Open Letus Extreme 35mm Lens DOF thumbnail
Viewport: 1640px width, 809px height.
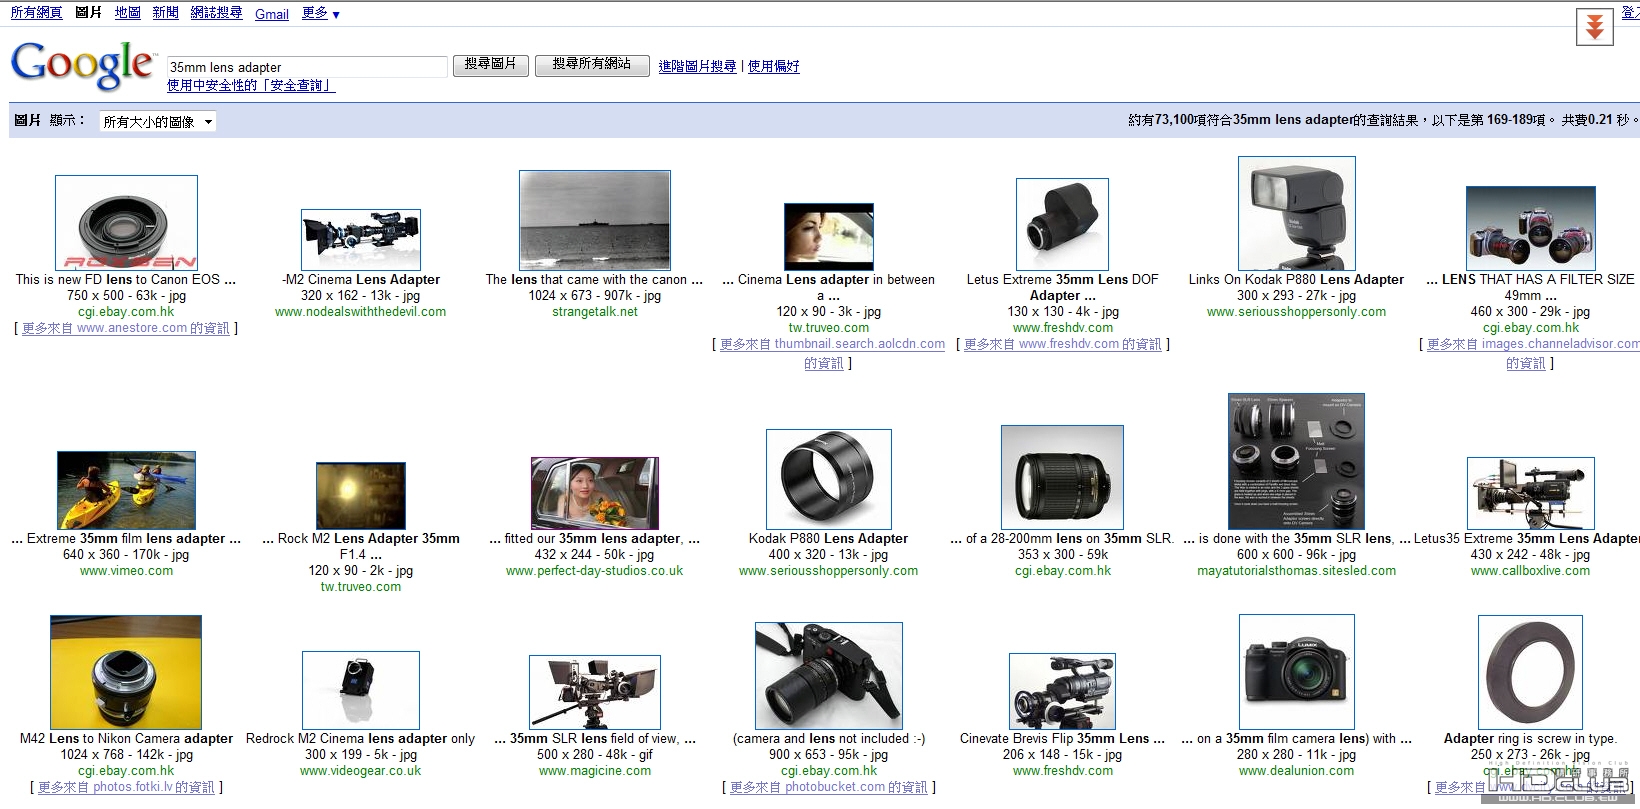(1062, 224)
